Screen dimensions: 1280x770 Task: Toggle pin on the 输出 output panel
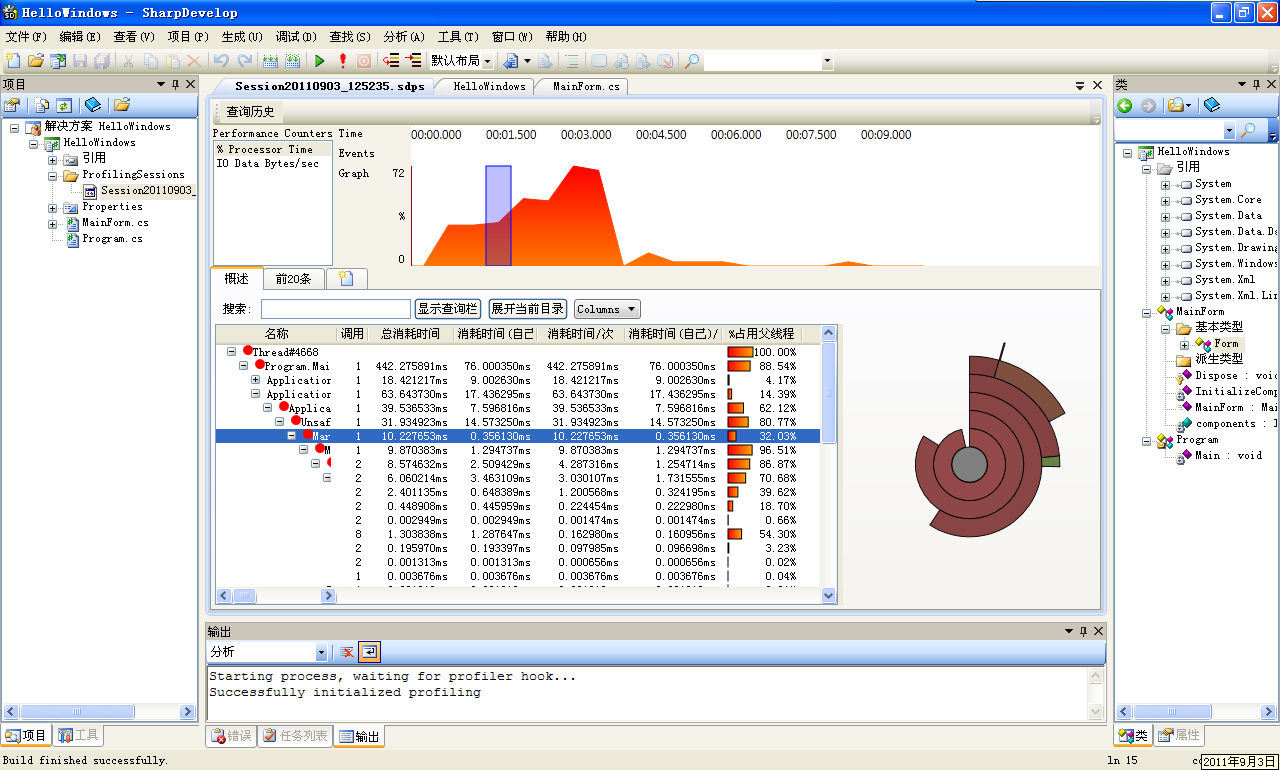(1082, 631)
